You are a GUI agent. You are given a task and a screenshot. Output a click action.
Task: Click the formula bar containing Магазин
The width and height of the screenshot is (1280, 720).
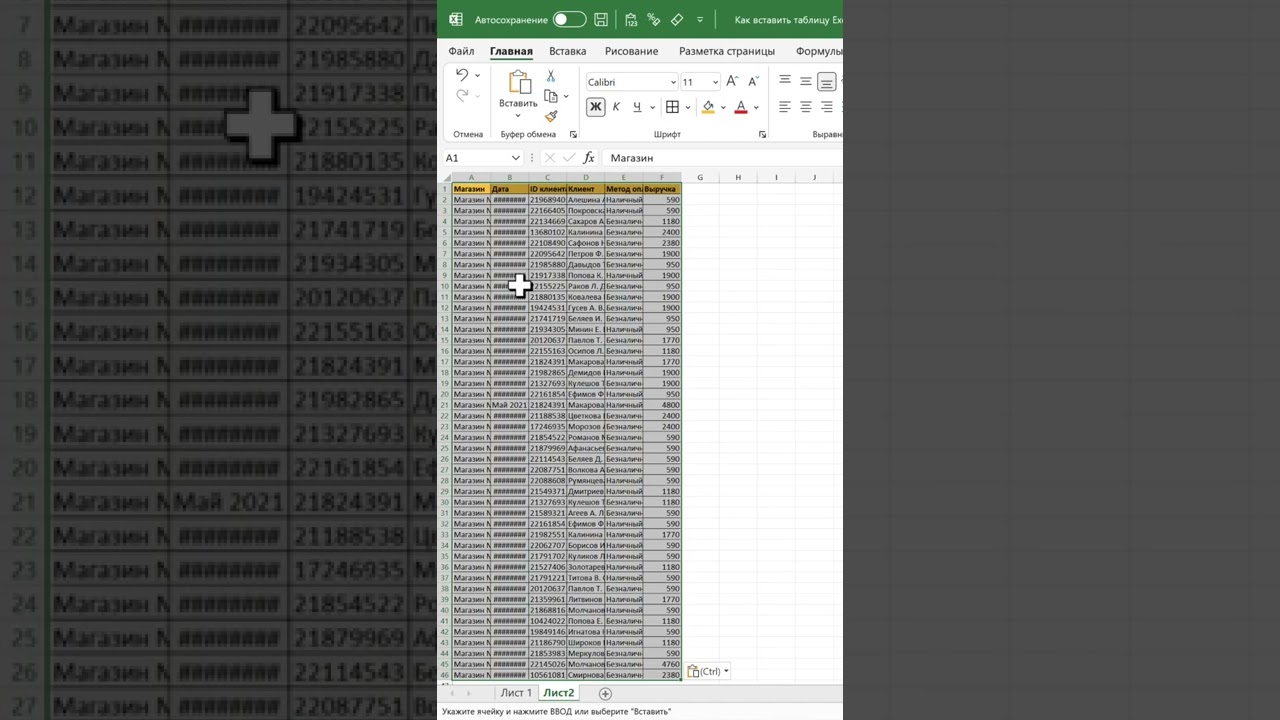pos(722,158)
